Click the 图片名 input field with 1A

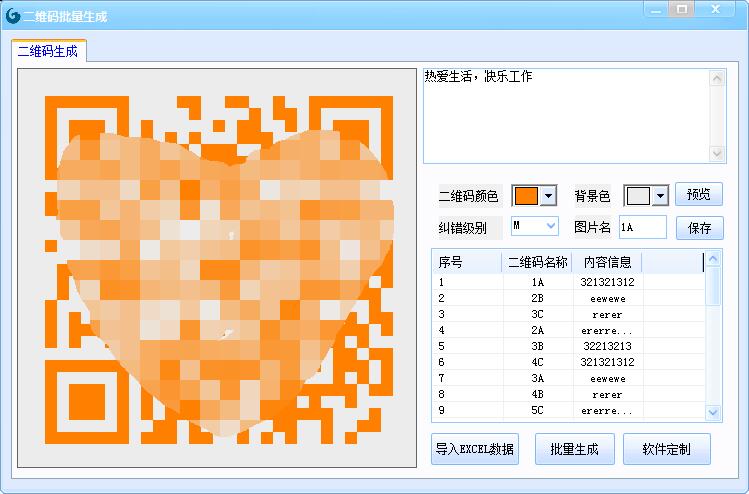[643, 227]
